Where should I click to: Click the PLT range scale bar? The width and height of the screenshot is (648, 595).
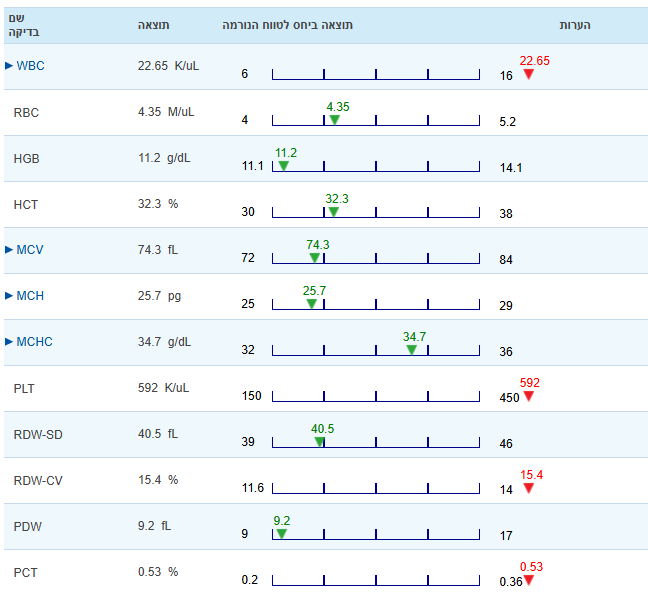click(x=376, y=397)
